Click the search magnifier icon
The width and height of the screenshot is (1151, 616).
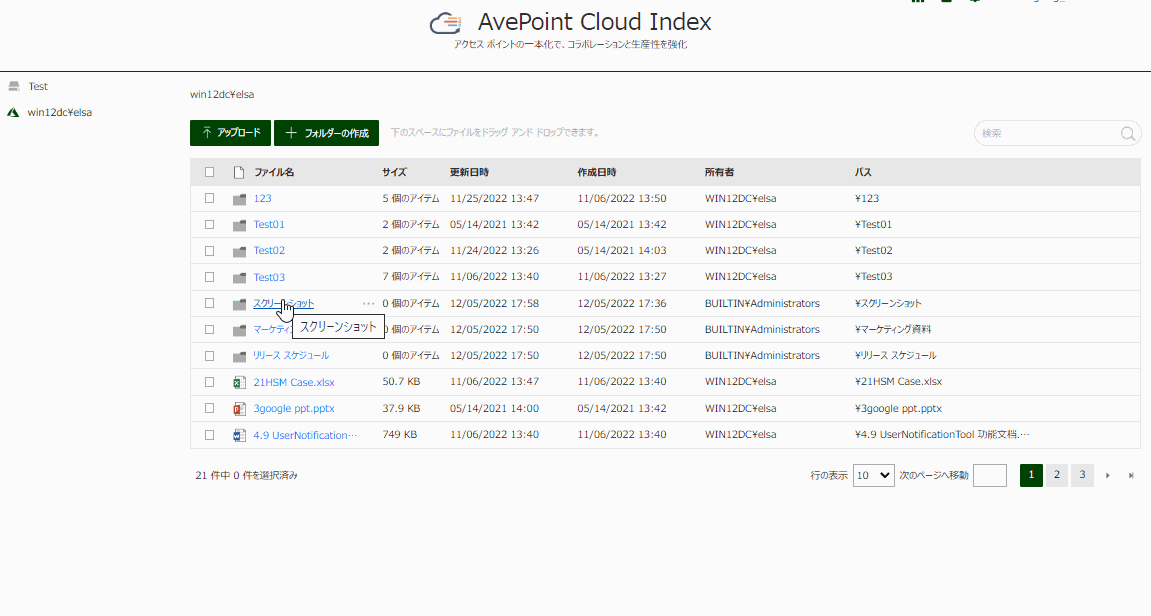click(x=1128, y=134)
